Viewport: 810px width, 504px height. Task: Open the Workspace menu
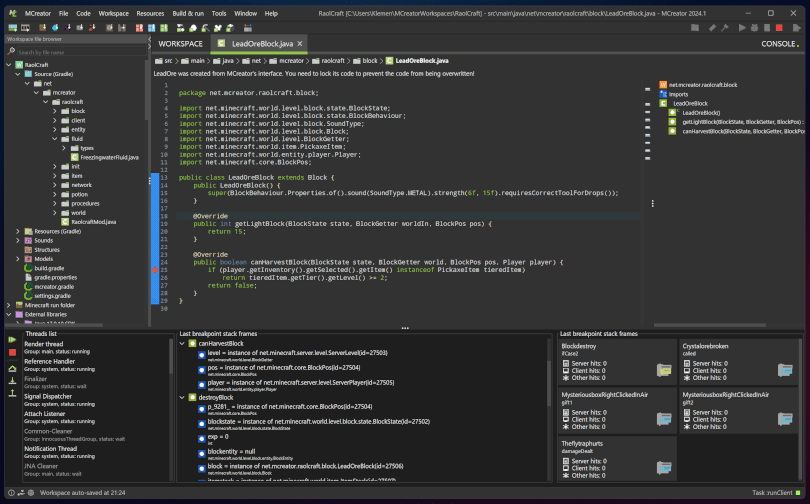tap(114, 13)
